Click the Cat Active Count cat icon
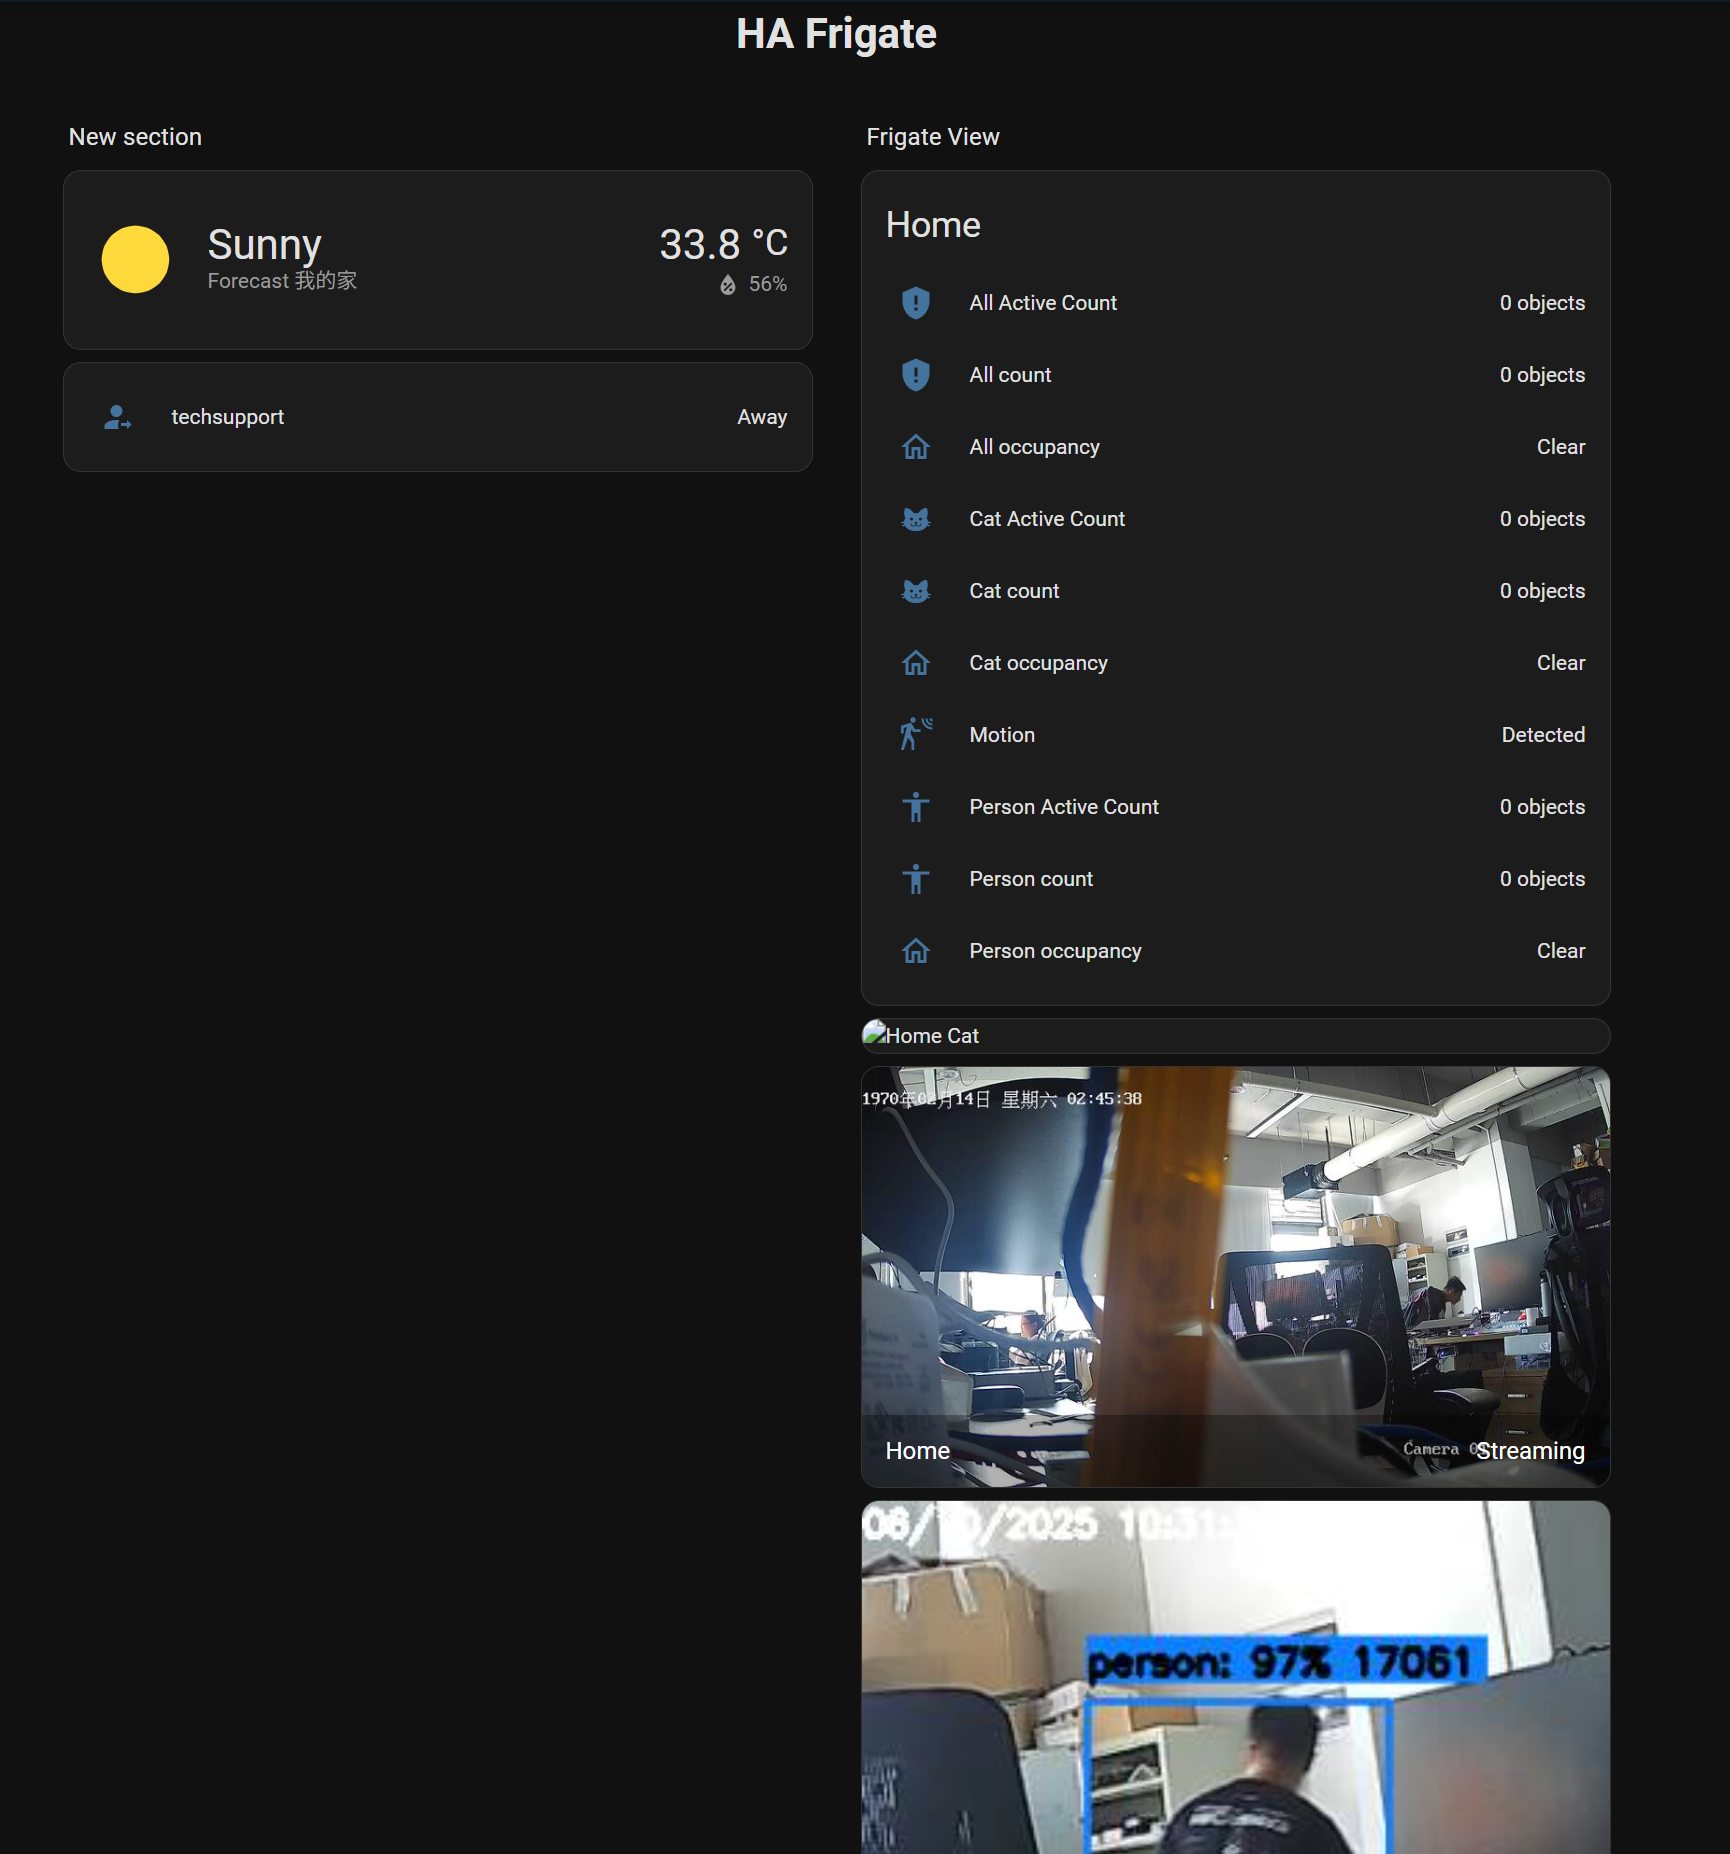 [x=915, y=518]
